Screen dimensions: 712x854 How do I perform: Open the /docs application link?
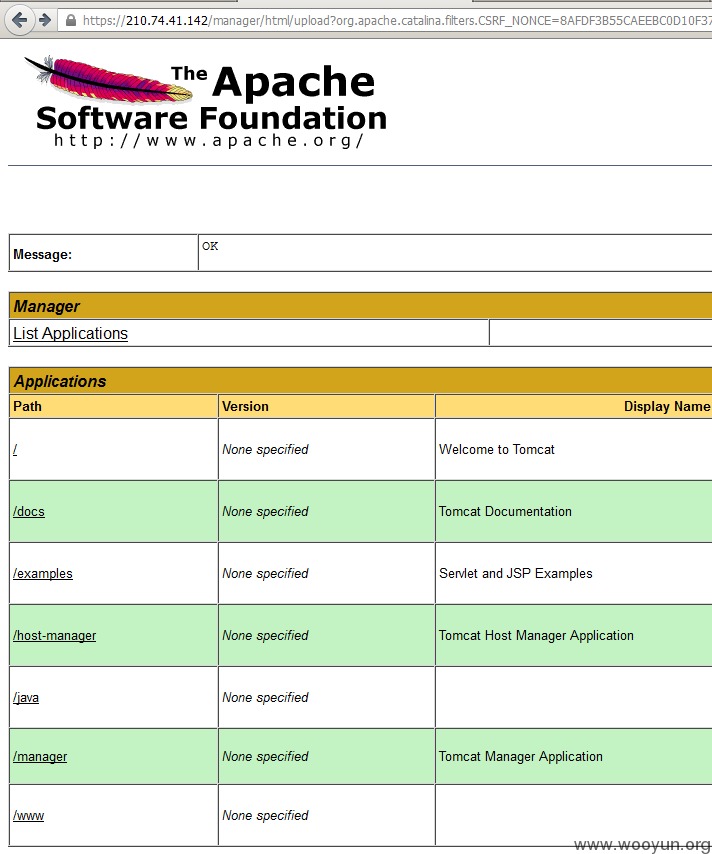29,511
